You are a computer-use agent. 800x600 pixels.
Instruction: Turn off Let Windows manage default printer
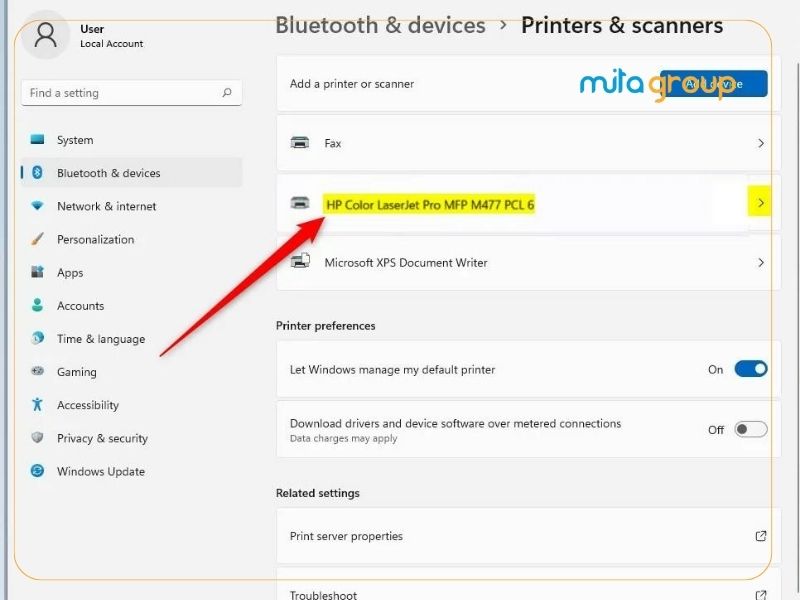pyautogui.click(x=751, y=369)
